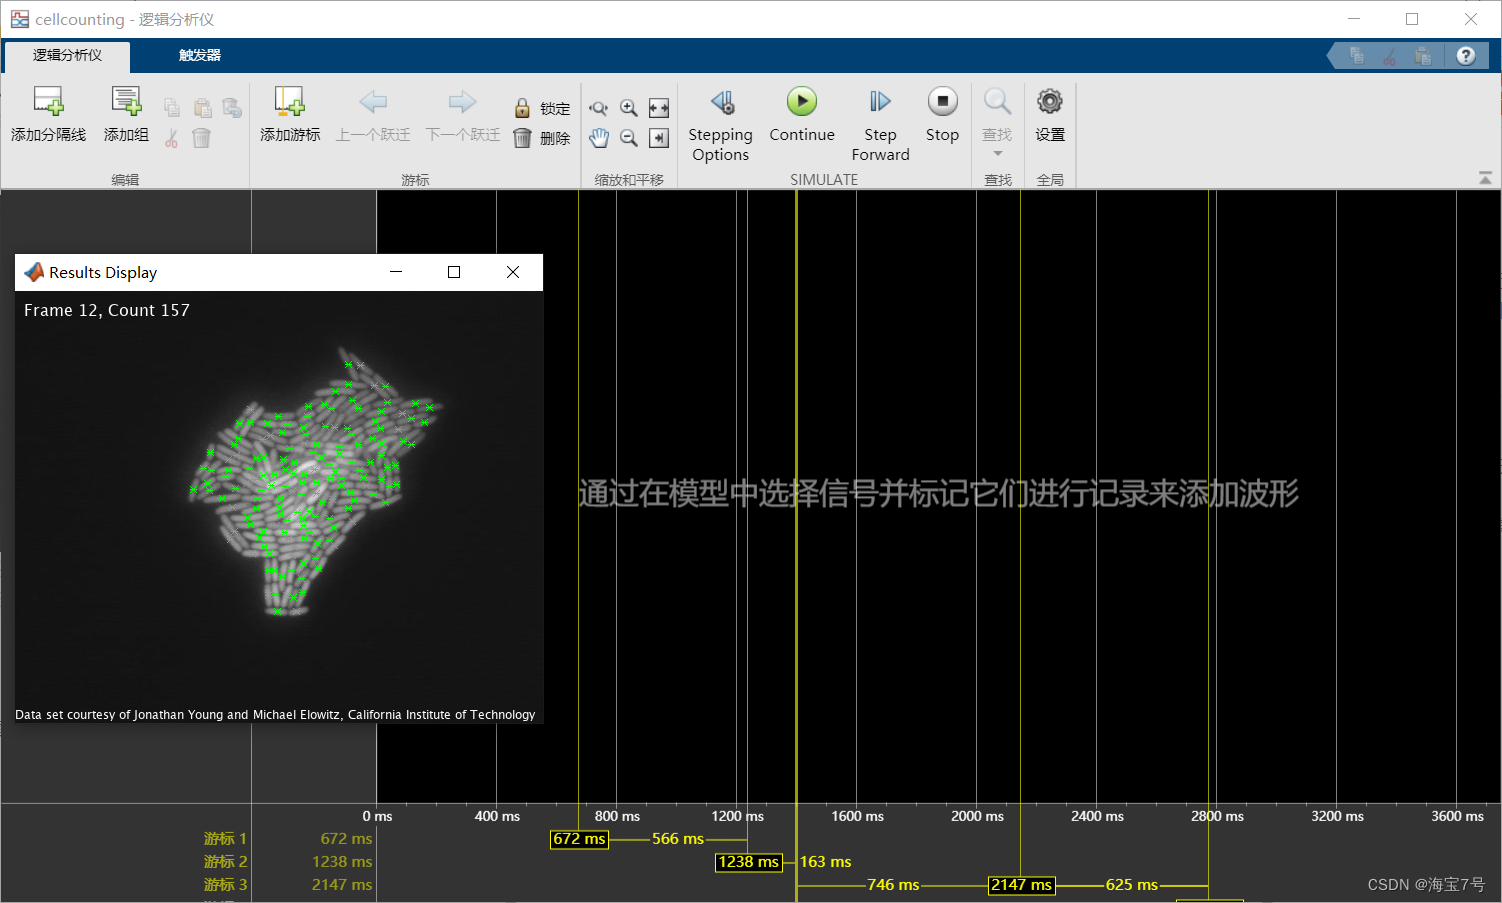Expand the 查找 dropdown arrow
Image resolution: width=1502 pixels, height=903 pixels.
(x=997, y=154)
